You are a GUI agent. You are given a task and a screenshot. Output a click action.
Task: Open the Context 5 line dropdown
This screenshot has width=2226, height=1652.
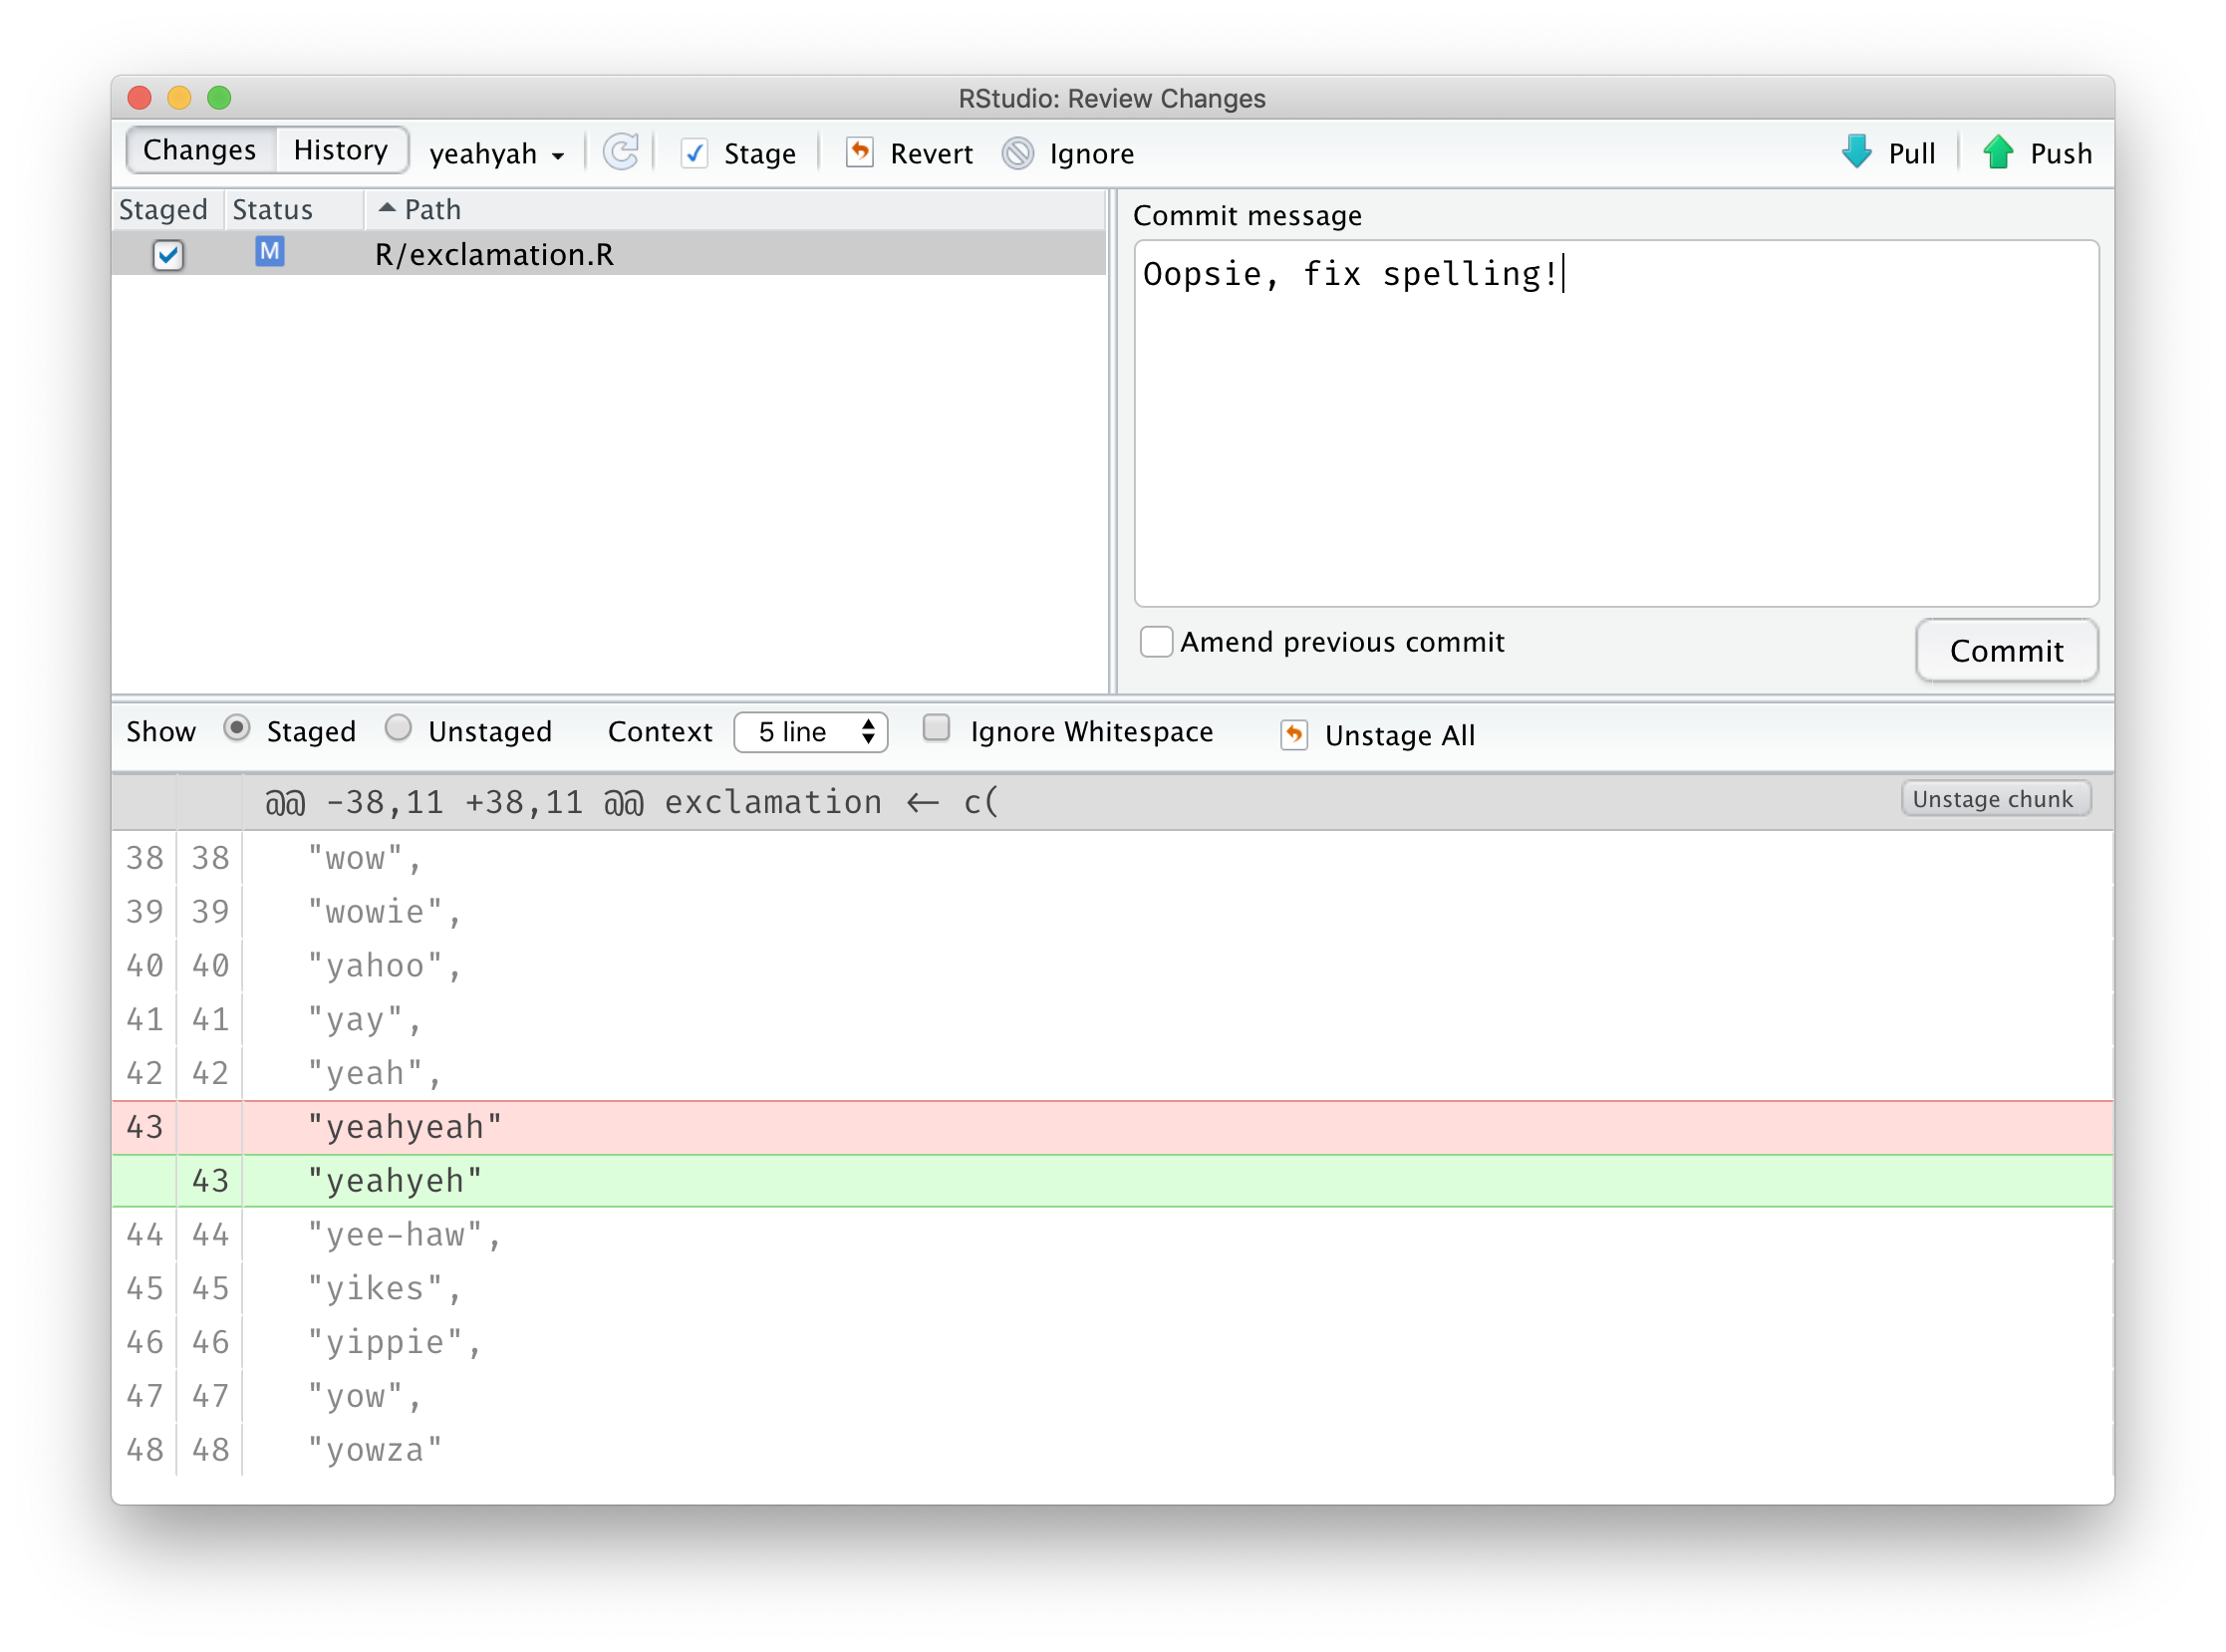[810, 732]
